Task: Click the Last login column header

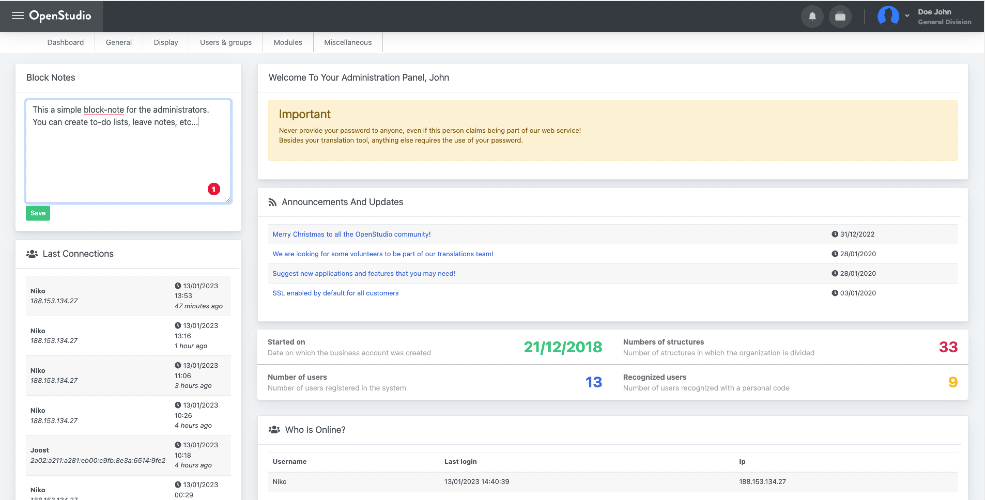Action: coord(460,462)
